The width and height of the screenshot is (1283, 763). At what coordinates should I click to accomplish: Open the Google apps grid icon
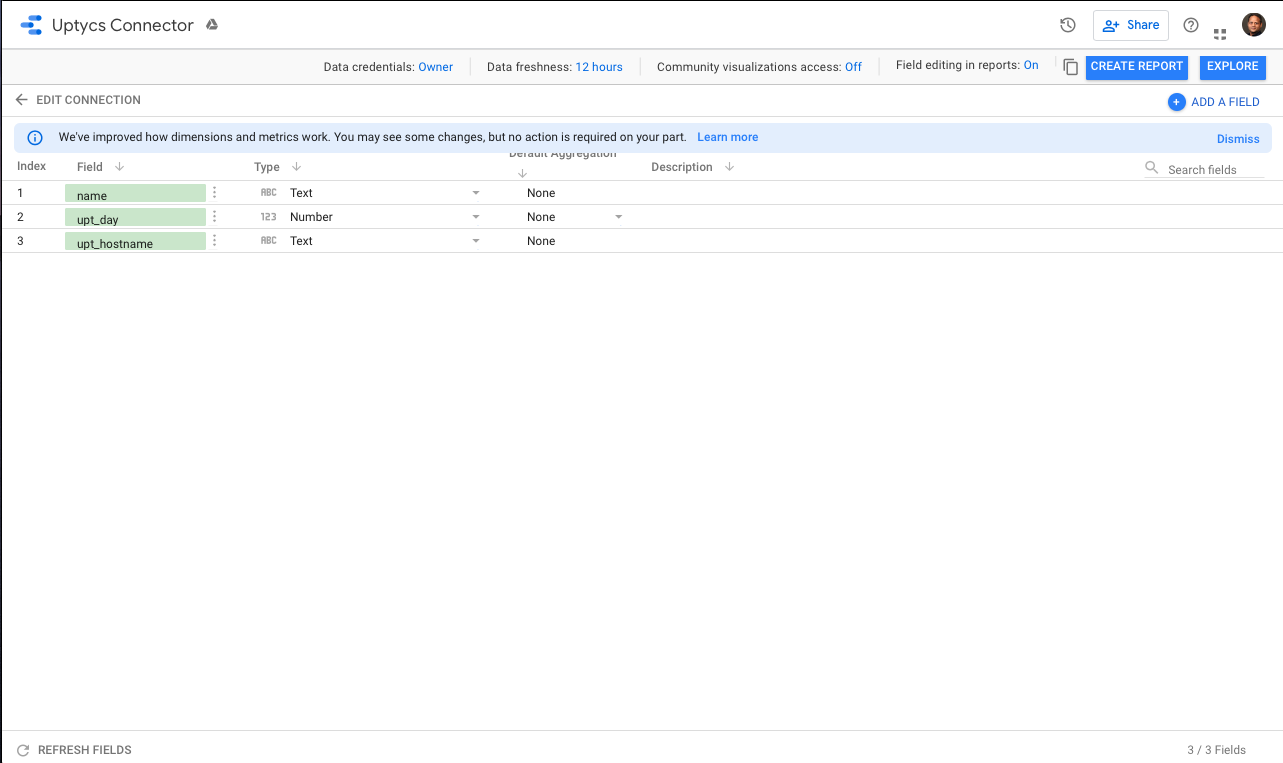point(1220,33)
